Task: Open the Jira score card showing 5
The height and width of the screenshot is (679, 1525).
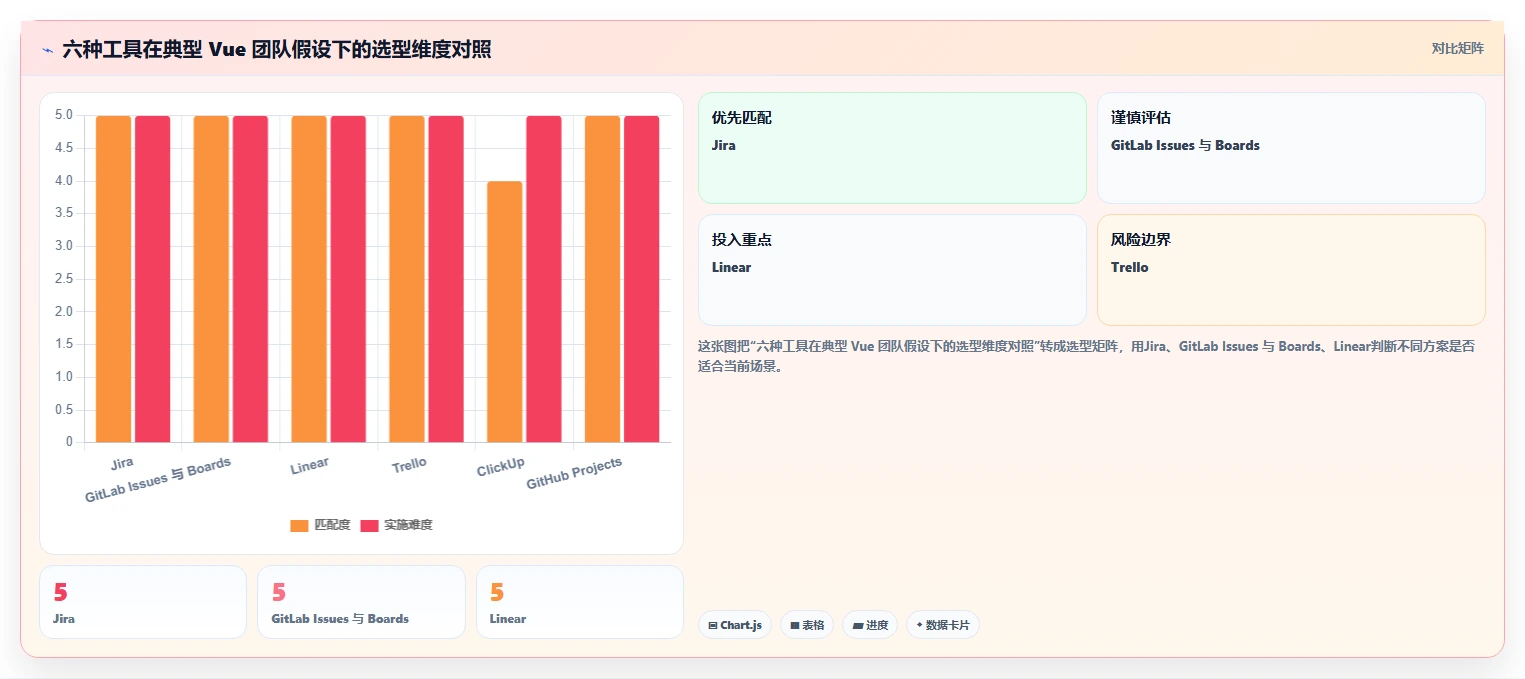Action: click(143, 602)
